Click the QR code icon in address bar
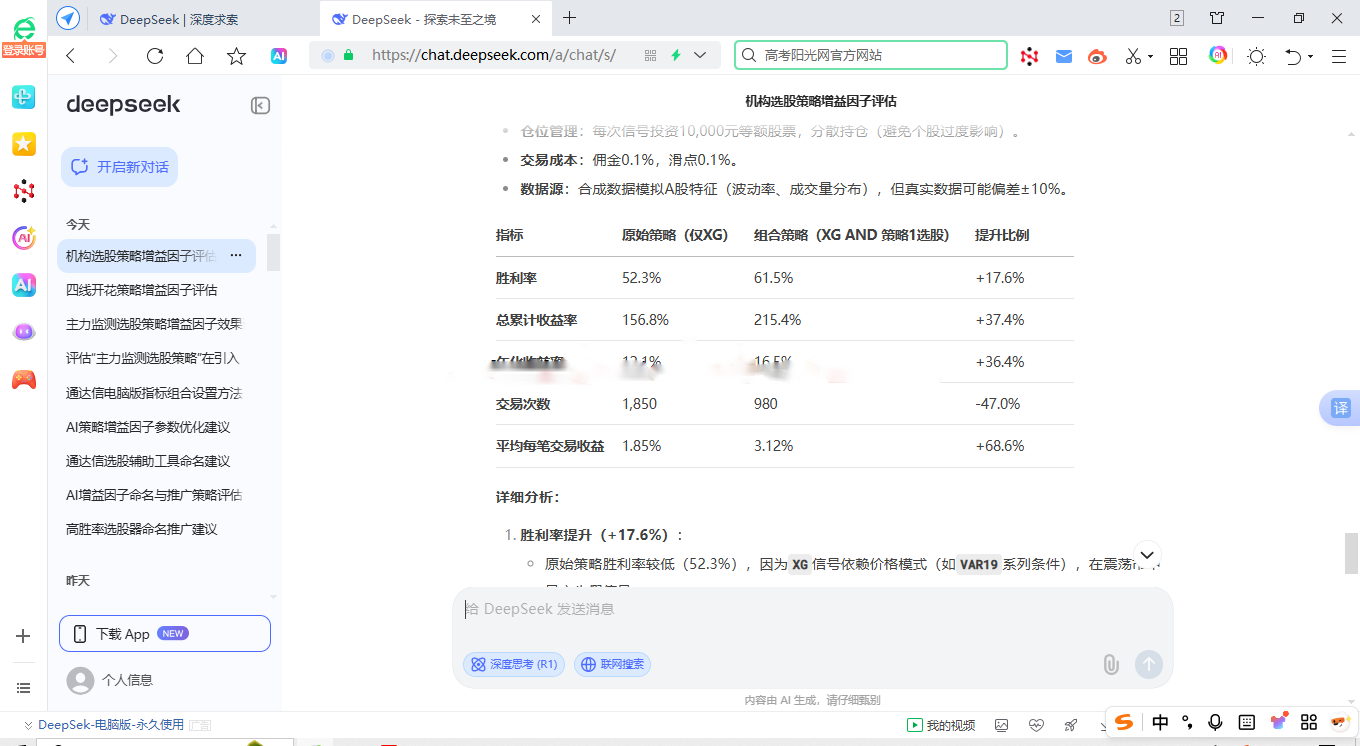Image resolution: width=1360 pixels, height=746 pixels. click(650, 56)
